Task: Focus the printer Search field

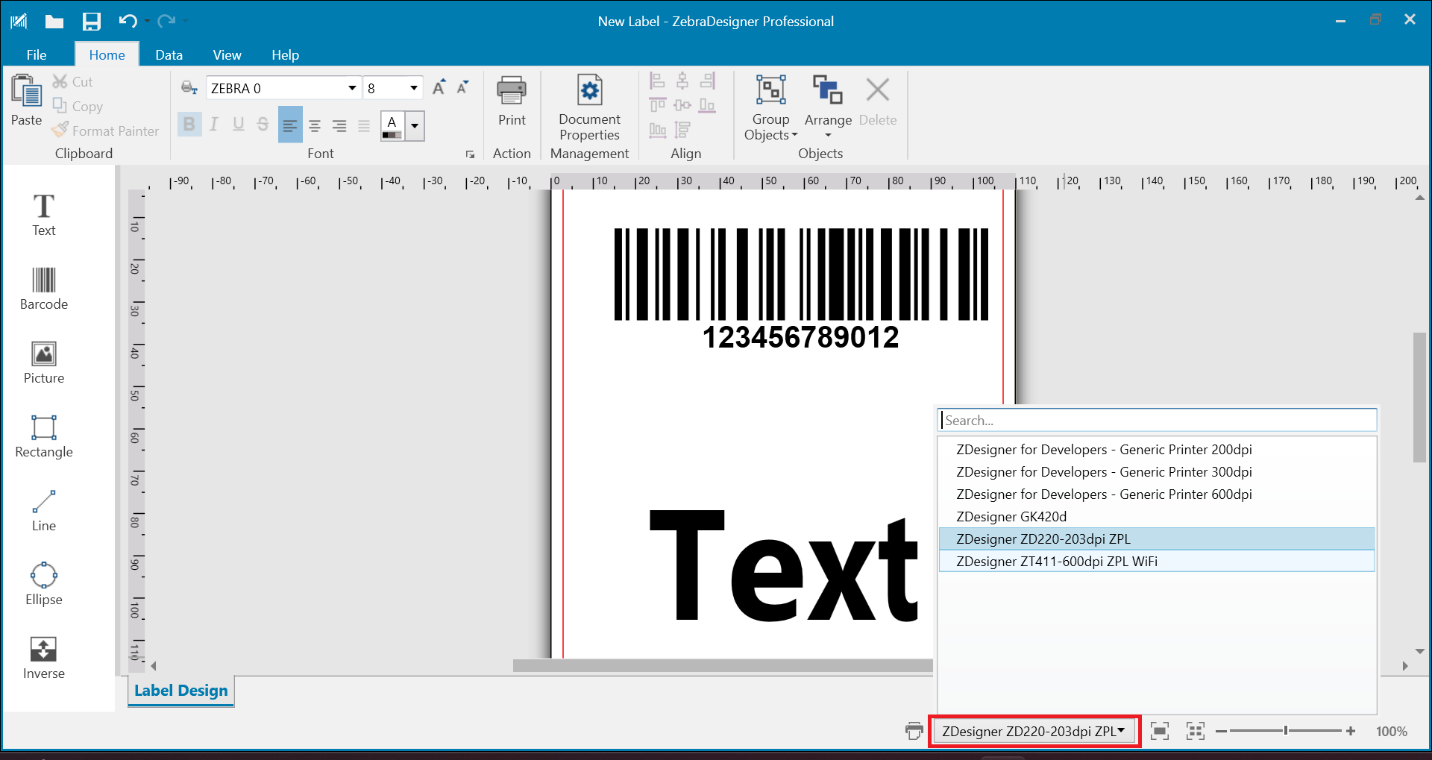Action: [x=1157, y=420]
